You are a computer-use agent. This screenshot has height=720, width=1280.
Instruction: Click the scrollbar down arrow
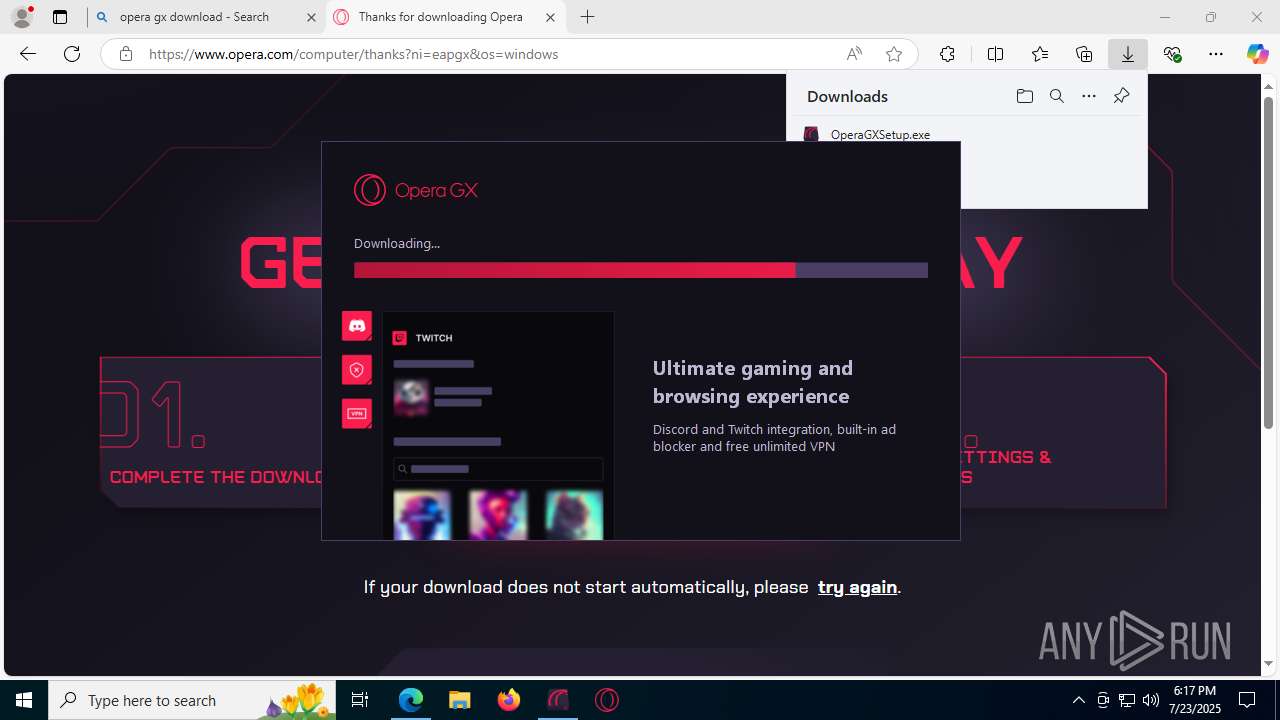coord(1268,664)
